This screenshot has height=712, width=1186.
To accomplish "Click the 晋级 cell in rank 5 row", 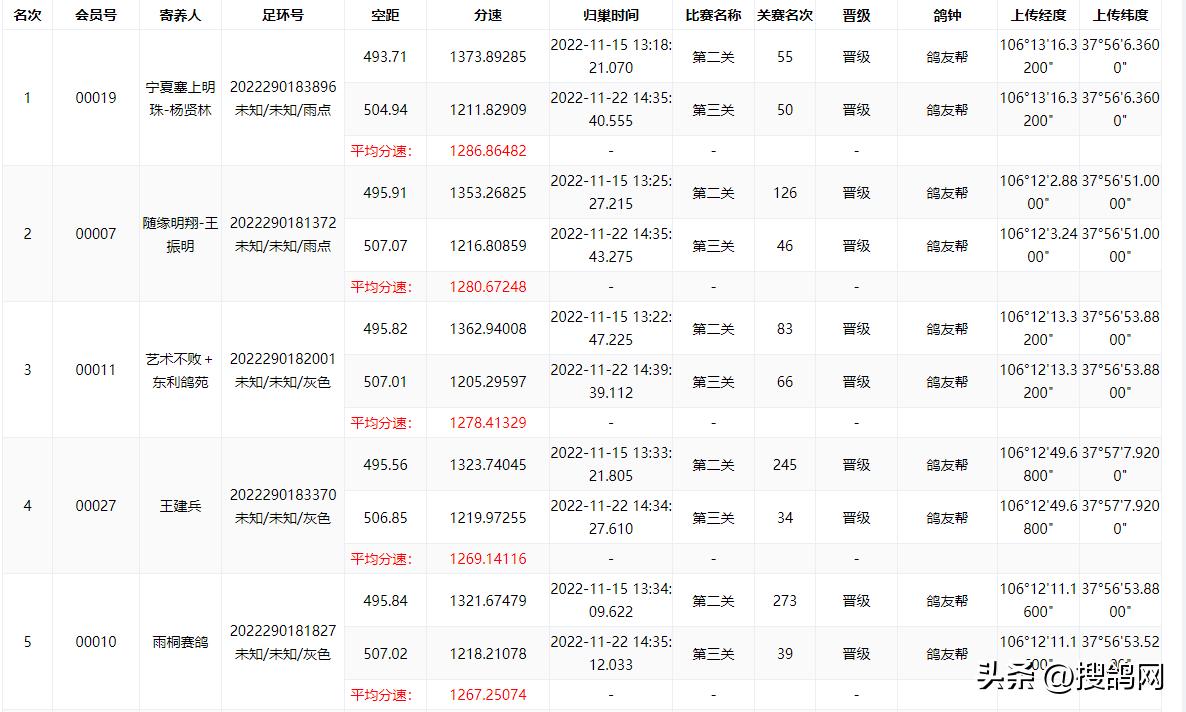I will (x=856, y=600).
